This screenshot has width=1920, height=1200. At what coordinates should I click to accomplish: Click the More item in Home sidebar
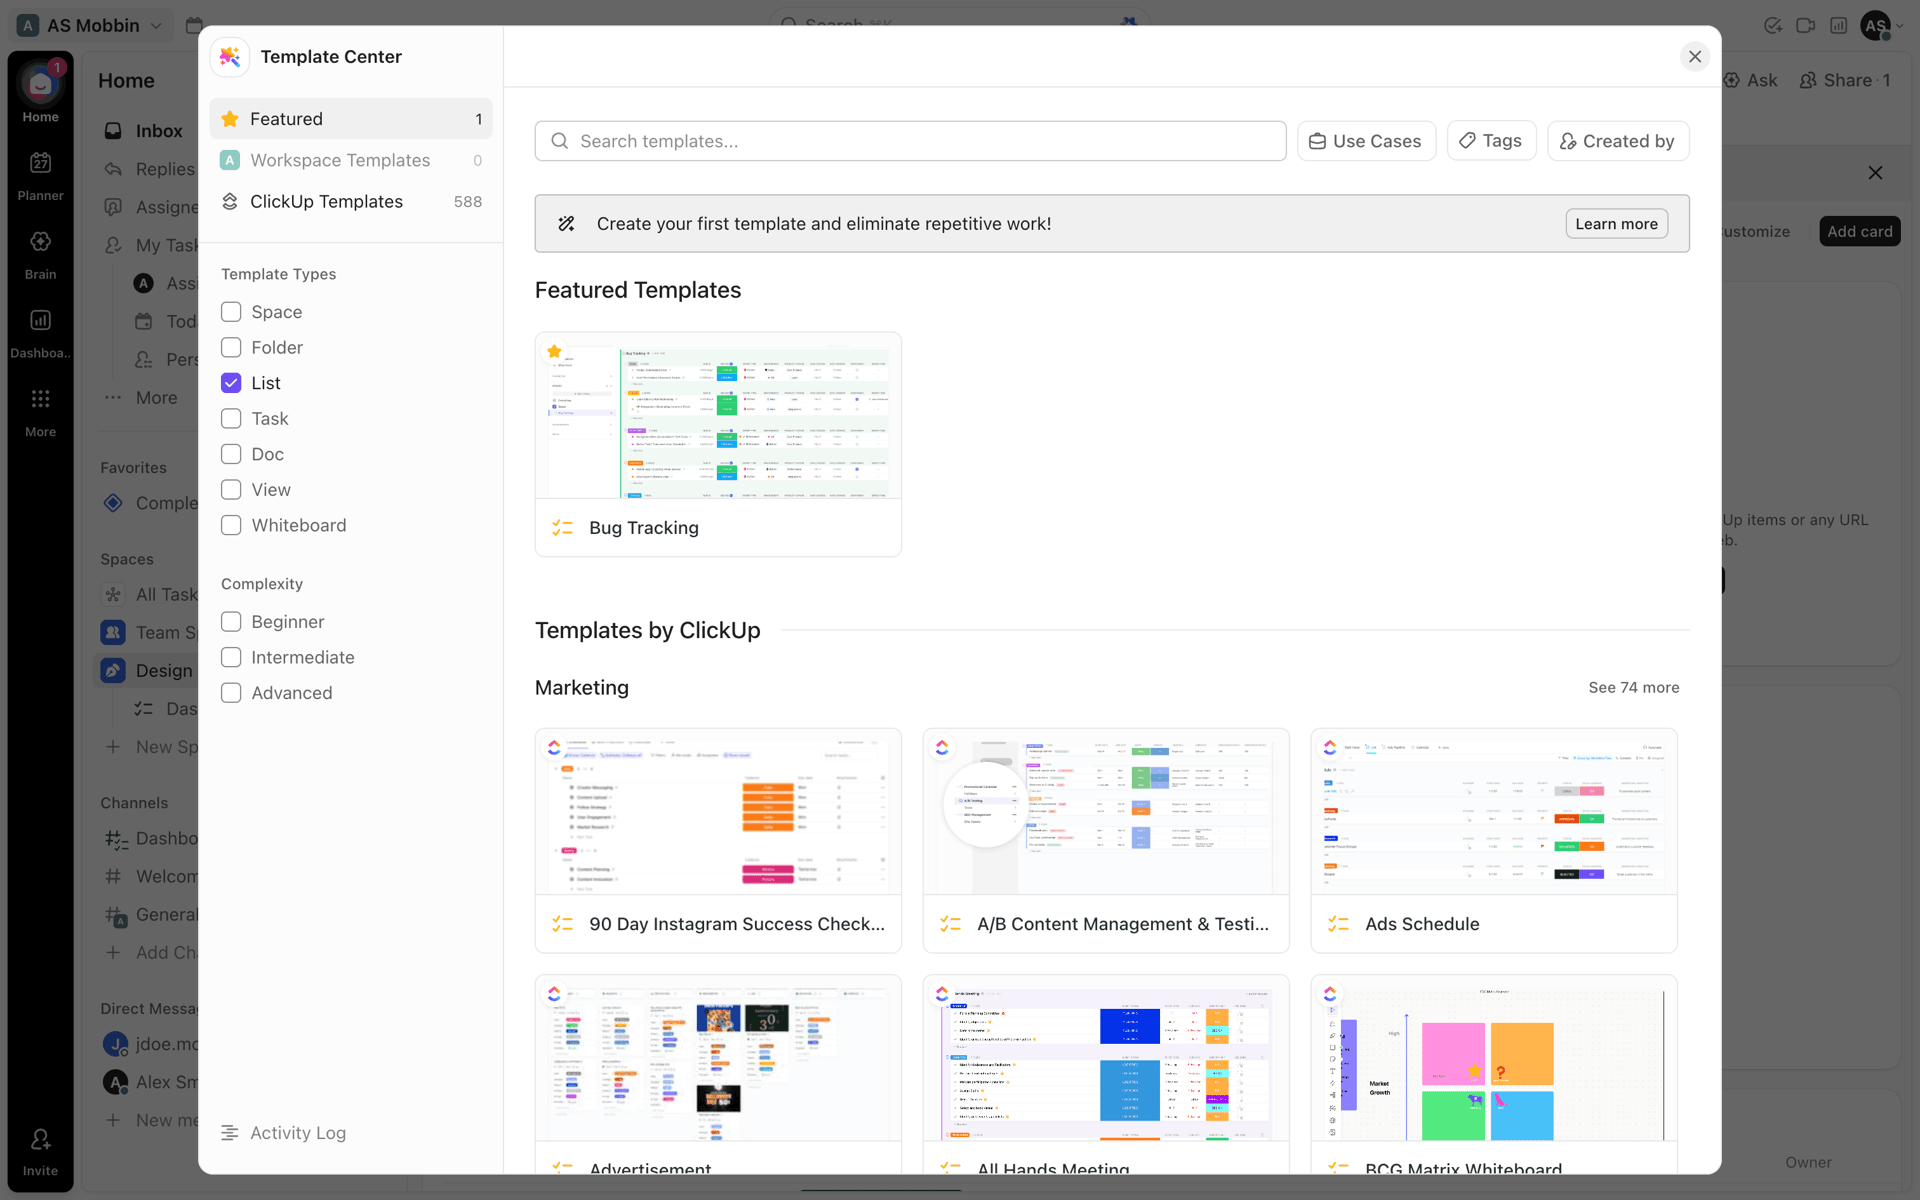pos(140,398)
